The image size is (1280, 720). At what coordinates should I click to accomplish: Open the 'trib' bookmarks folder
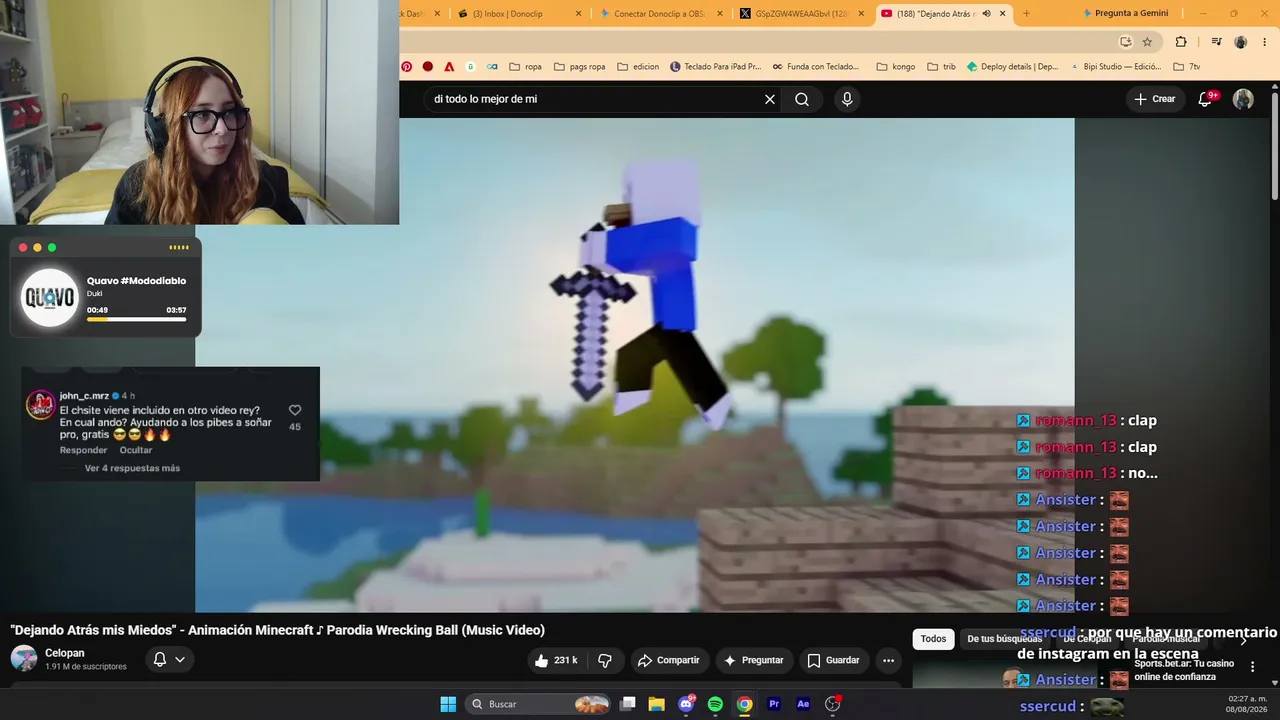coord(942,67)
